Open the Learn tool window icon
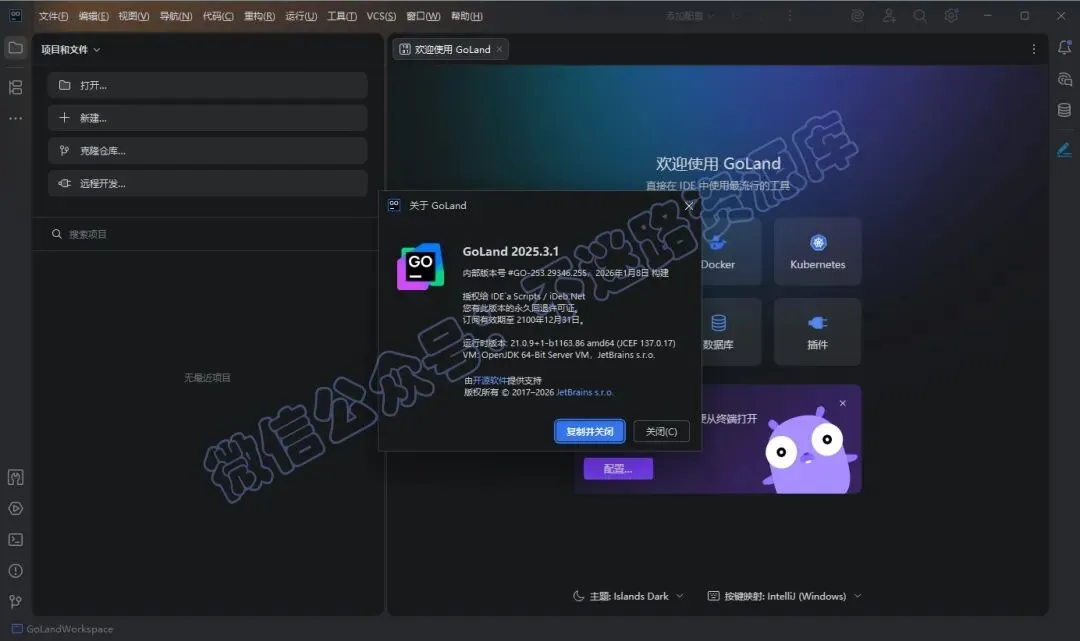Image resolution: width=1080 pixels, height=641 pixels. 15,477
